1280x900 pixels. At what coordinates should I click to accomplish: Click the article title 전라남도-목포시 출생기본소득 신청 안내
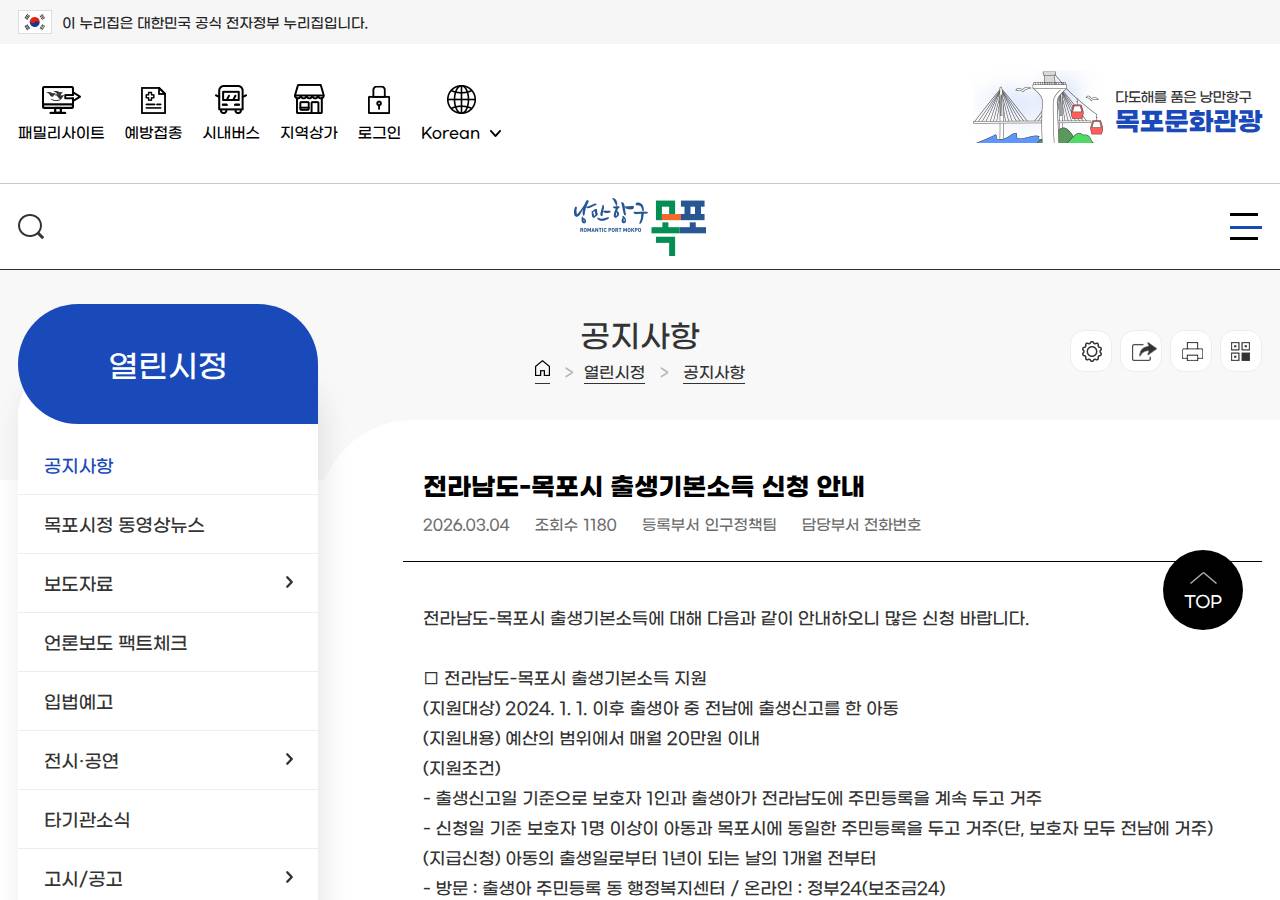644,486
